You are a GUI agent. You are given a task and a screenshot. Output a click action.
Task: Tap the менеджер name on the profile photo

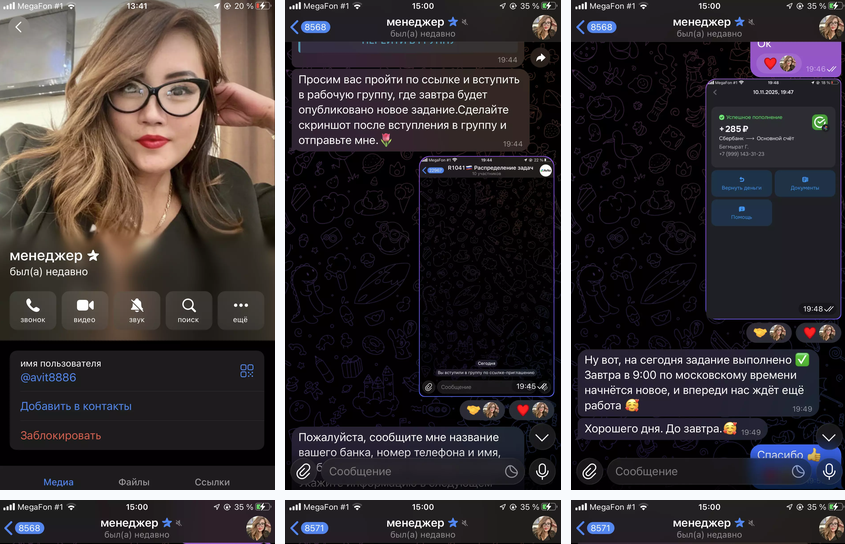click(x=46, y=256)
